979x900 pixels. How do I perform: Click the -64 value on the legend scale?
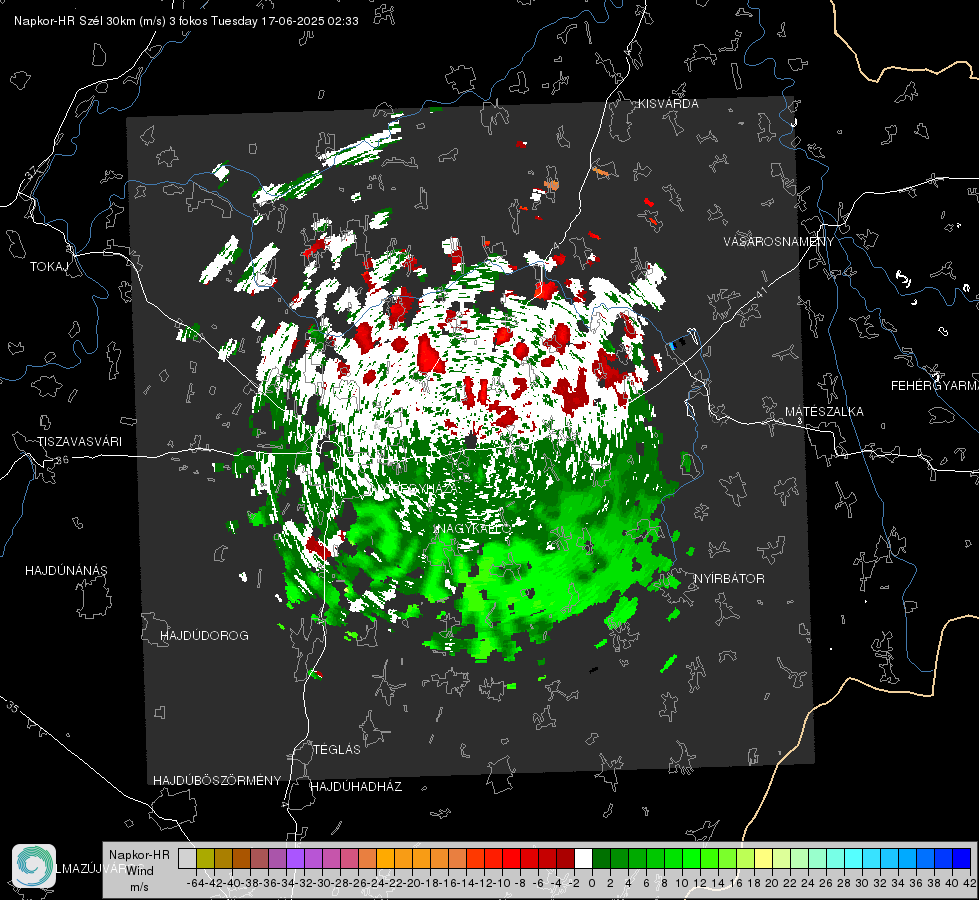(x=195, y=883)
